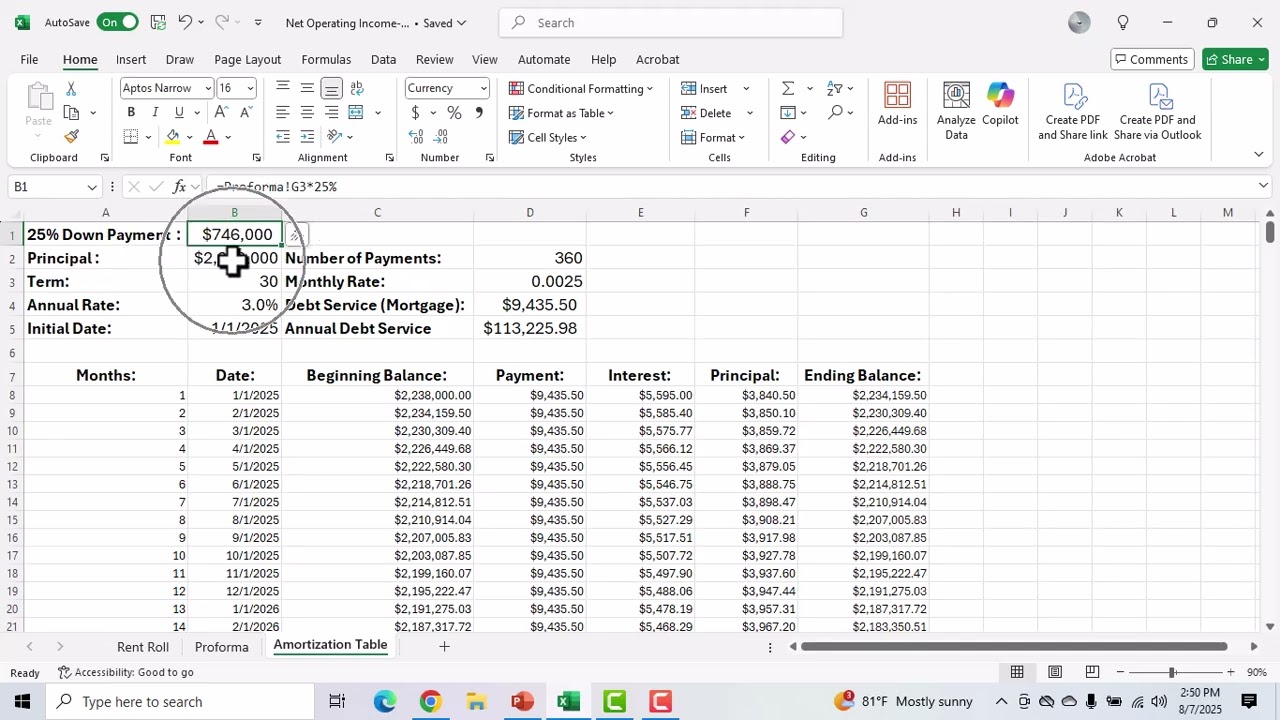Open the File menu
Viewport: 1280px width, 720px height.
point(29,59)
